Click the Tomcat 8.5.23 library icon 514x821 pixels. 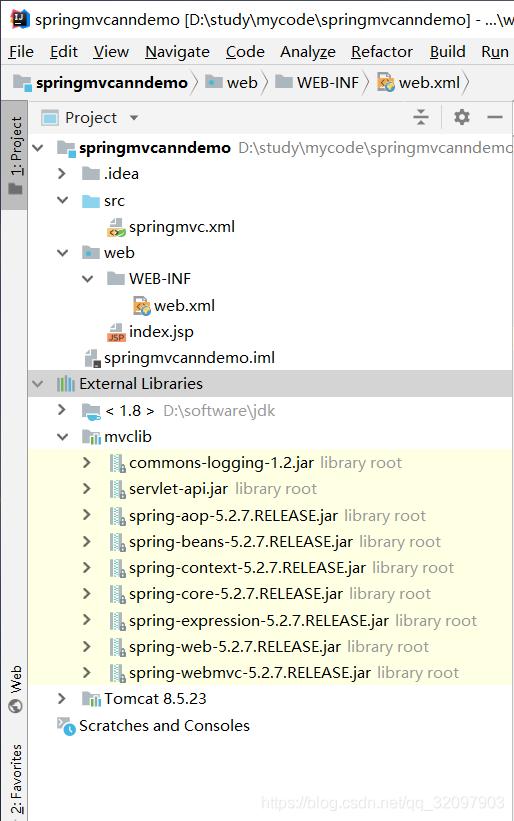[92, 699]
